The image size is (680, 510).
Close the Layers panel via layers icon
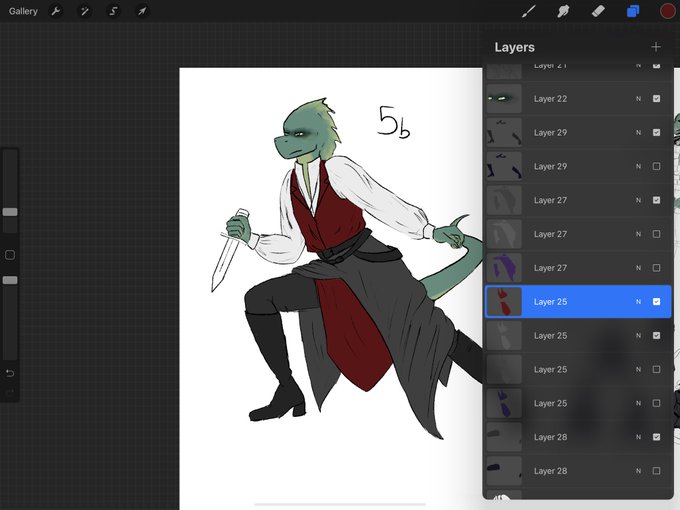[x=633, y=11]
